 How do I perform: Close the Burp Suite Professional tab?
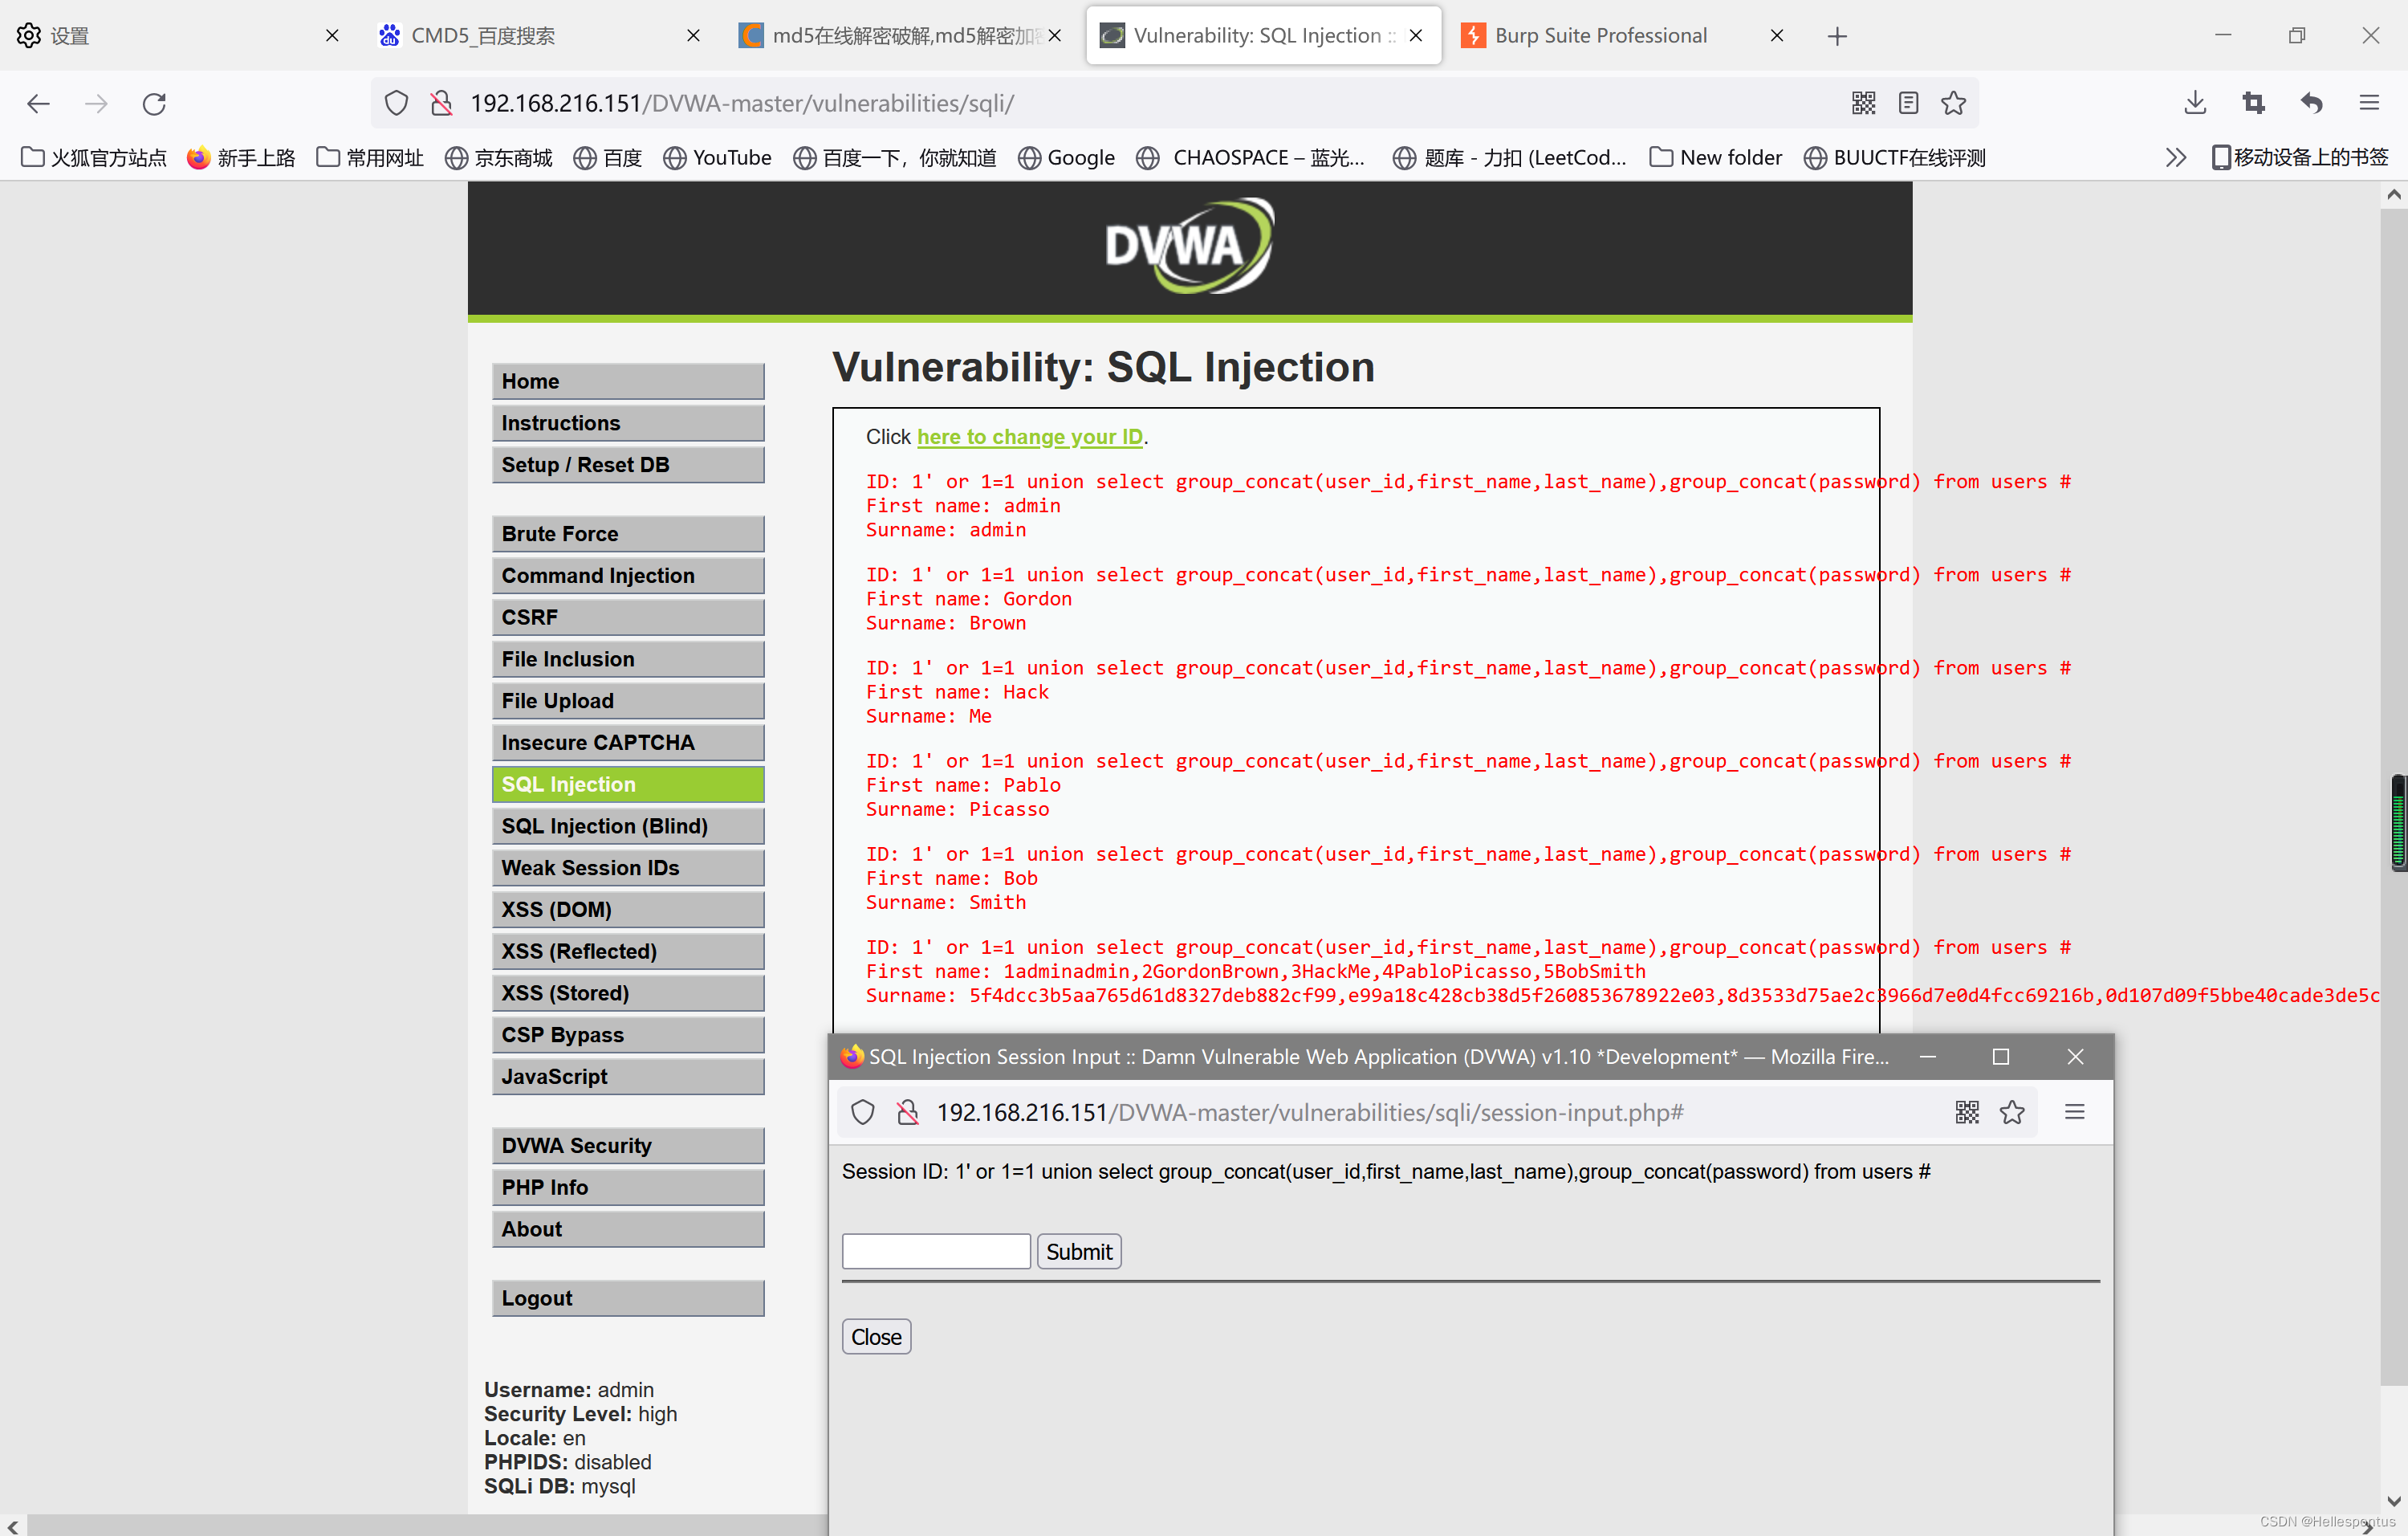(1777, 36)
